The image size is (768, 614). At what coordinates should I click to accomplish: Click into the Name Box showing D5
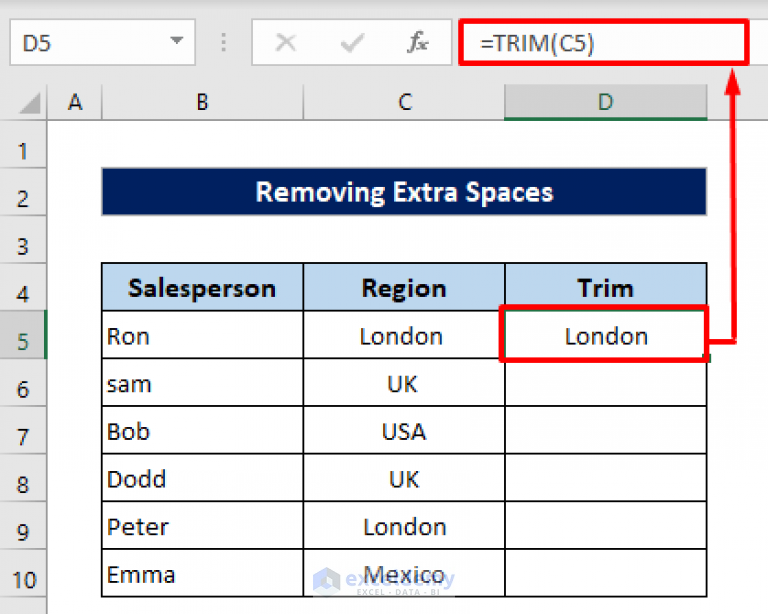point(102,43)
